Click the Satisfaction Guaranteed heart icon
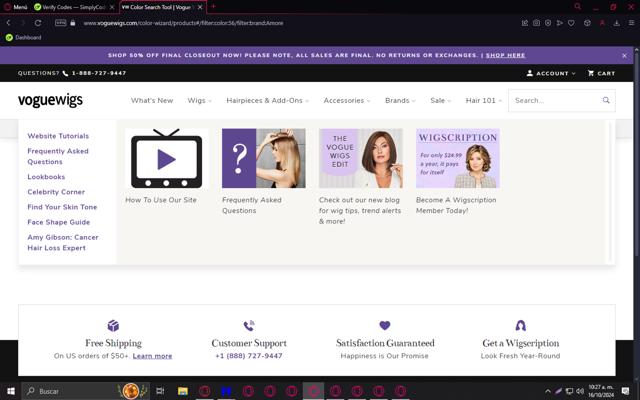 tap(384, 325)
